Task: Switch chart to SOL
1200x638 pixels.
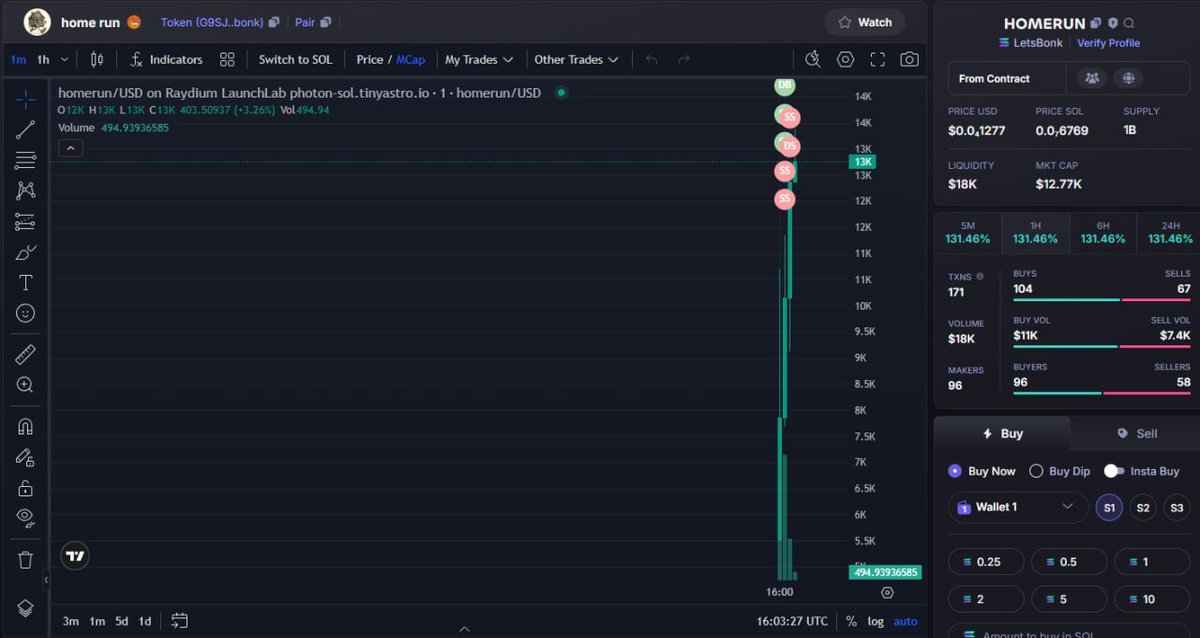Action: [295, 60]
